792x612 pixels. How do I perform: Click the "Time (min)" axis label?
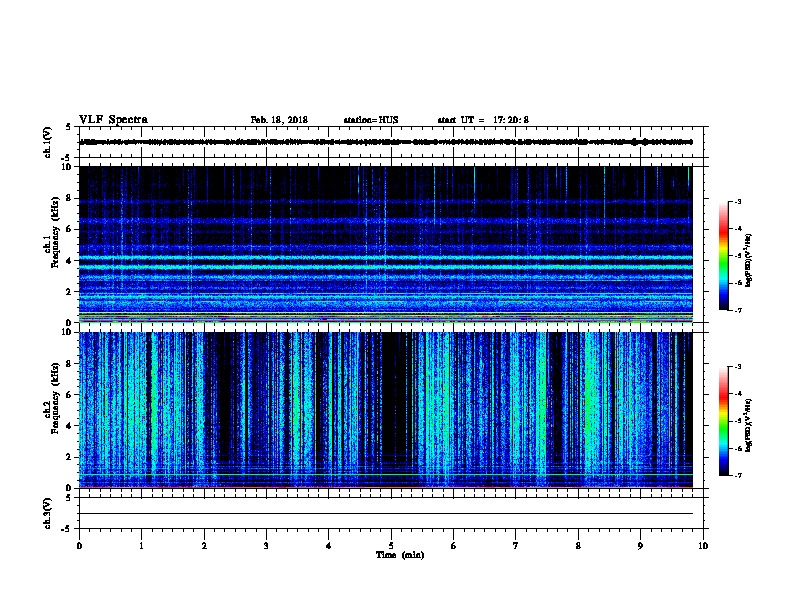400,555
